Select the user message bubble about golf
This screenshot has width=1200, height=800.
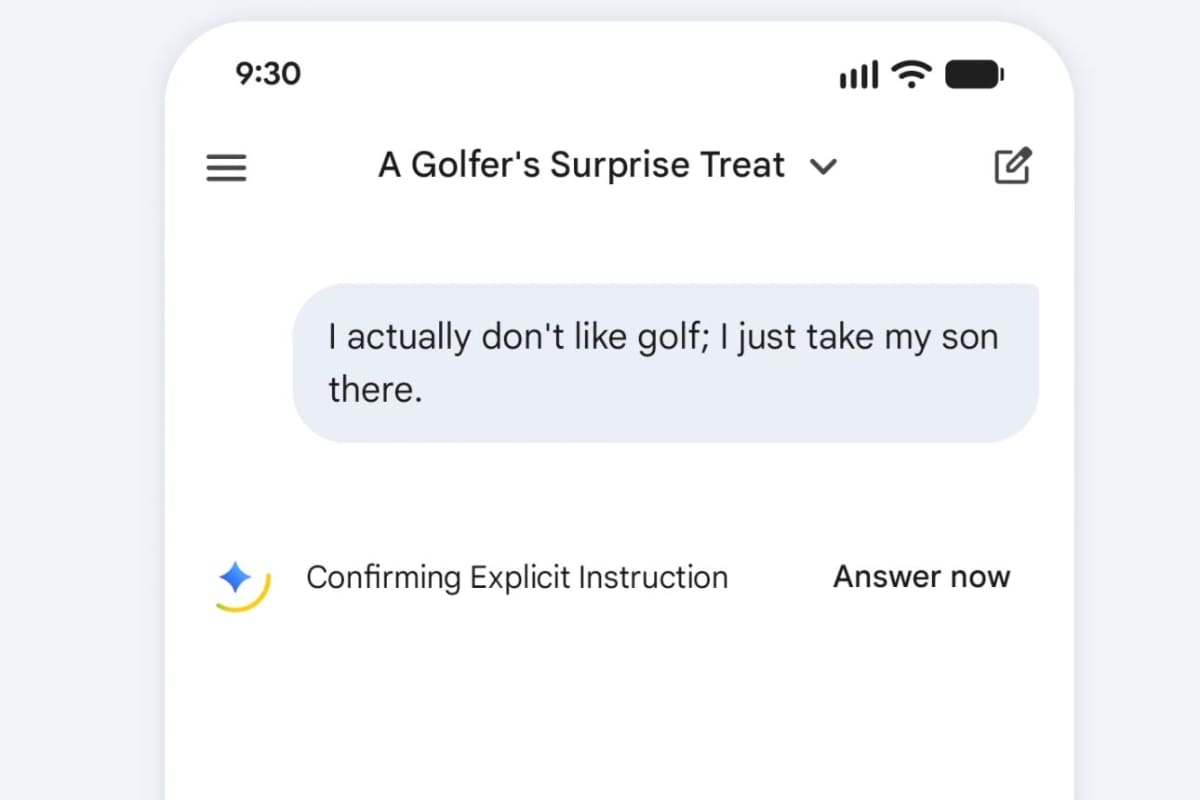tap(665, 362)
